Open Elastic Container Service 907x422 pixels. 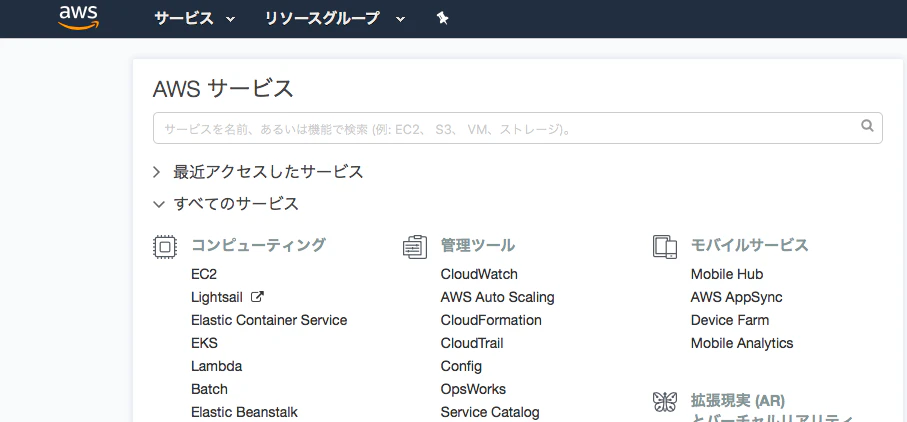[269, 320]
